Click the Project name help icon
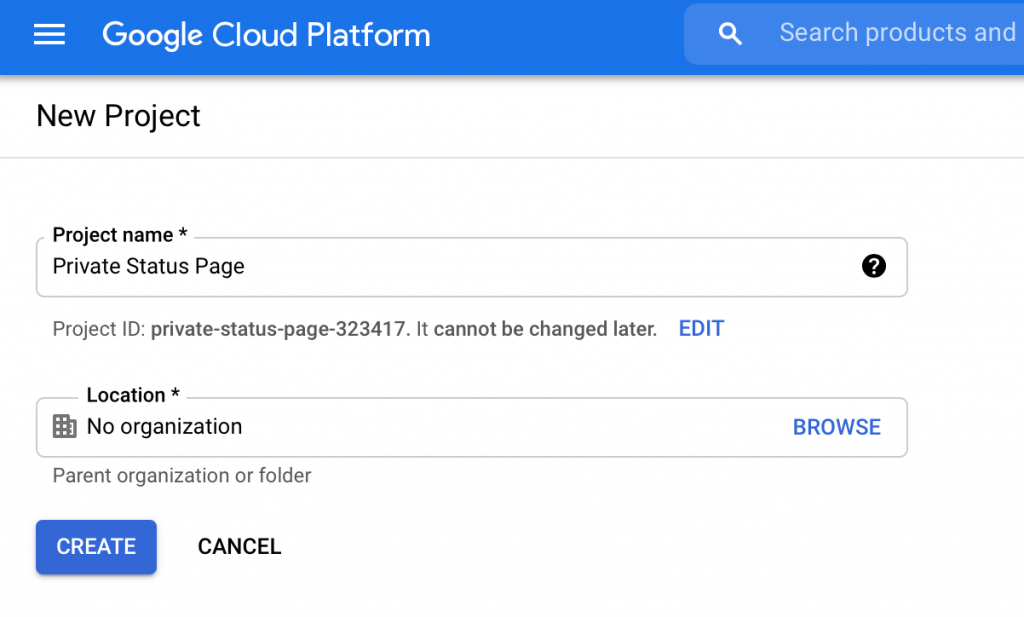The image size is (1024, 617). tap(873, 266)
